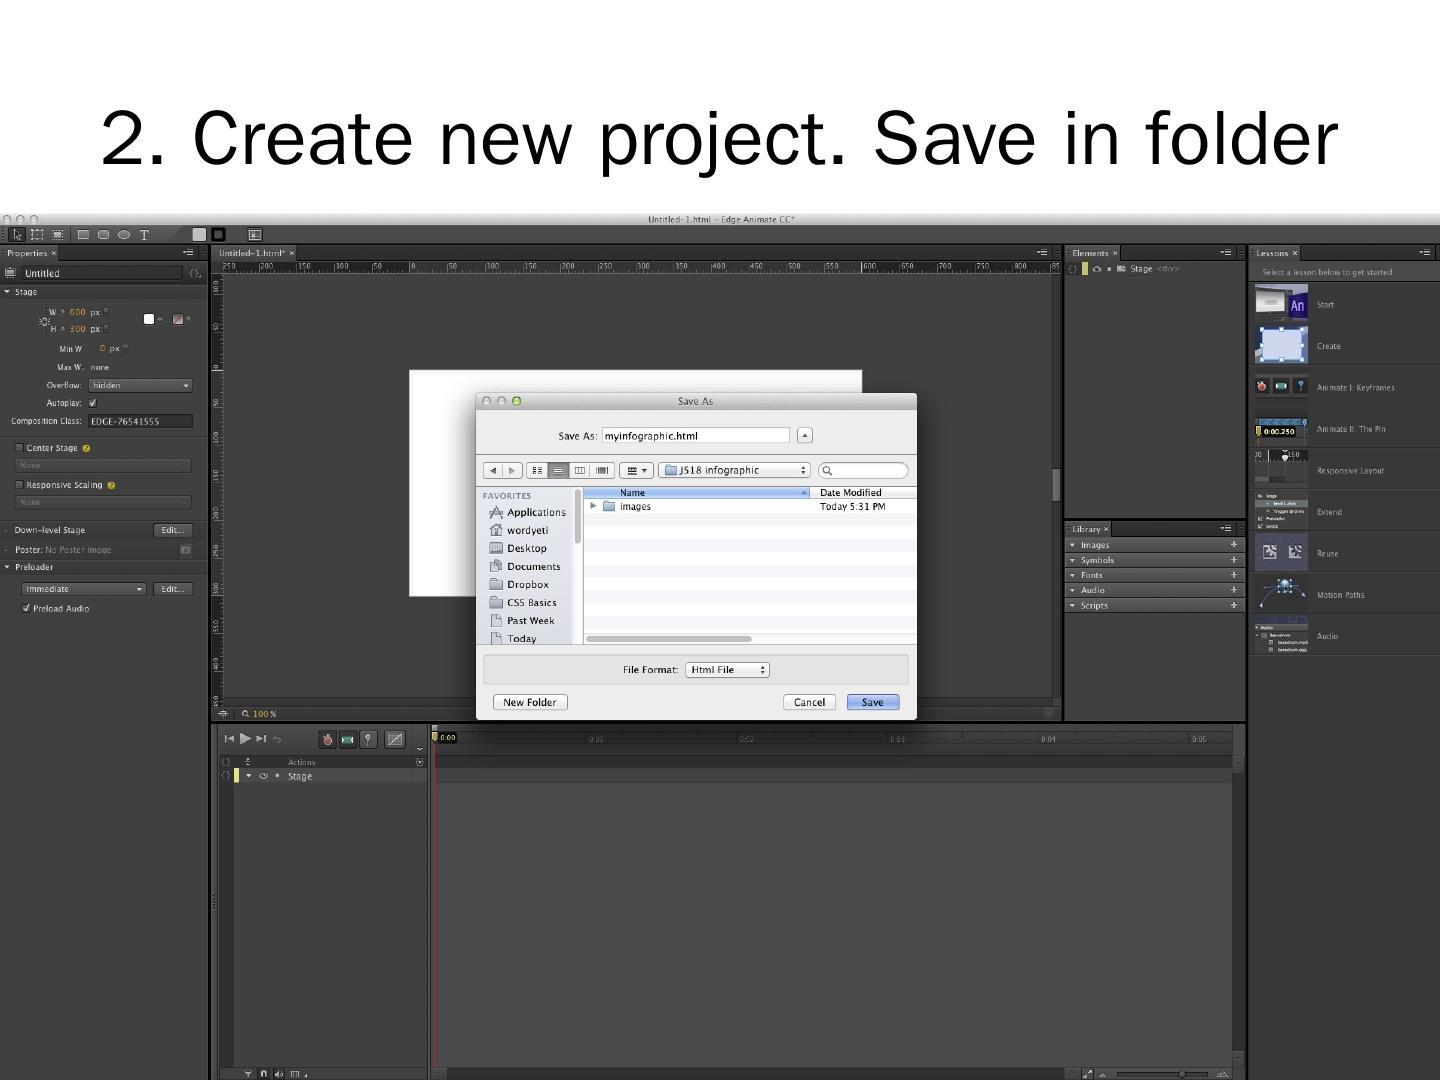The image size is (1440, 1080).
Task: Uncheck the Preload Audio checkbox
Action: tap(26, 608)
